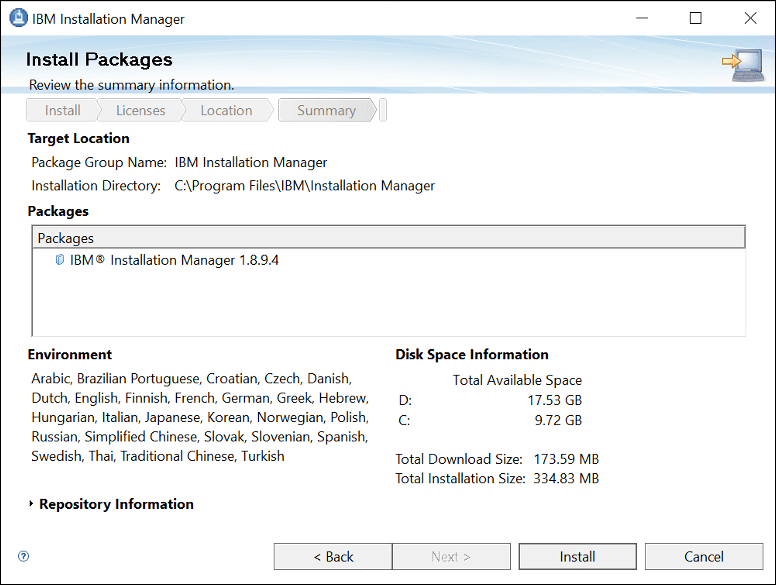Click the Install button to start installation
The height and width of the screenshot is (585, 776).
(x=578, y=557)
